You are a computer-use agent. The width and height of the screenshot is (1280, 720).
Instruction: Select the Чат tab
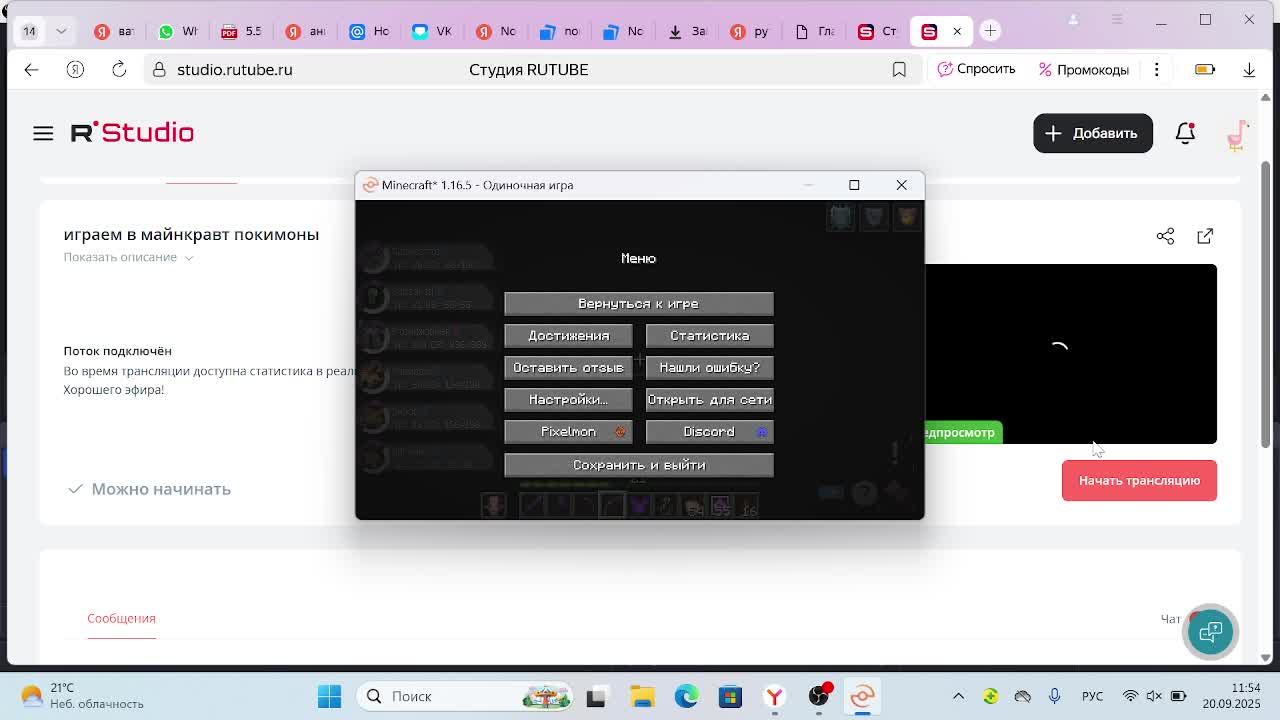(x=1171, y=618)
